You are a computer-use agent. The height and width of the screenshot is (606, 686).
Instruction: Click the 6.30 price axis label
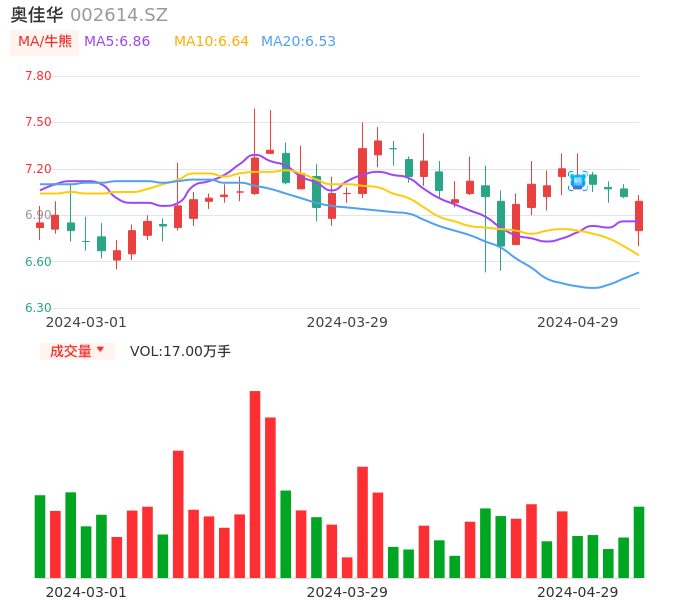pyautogui.click(x=38, y=308)
